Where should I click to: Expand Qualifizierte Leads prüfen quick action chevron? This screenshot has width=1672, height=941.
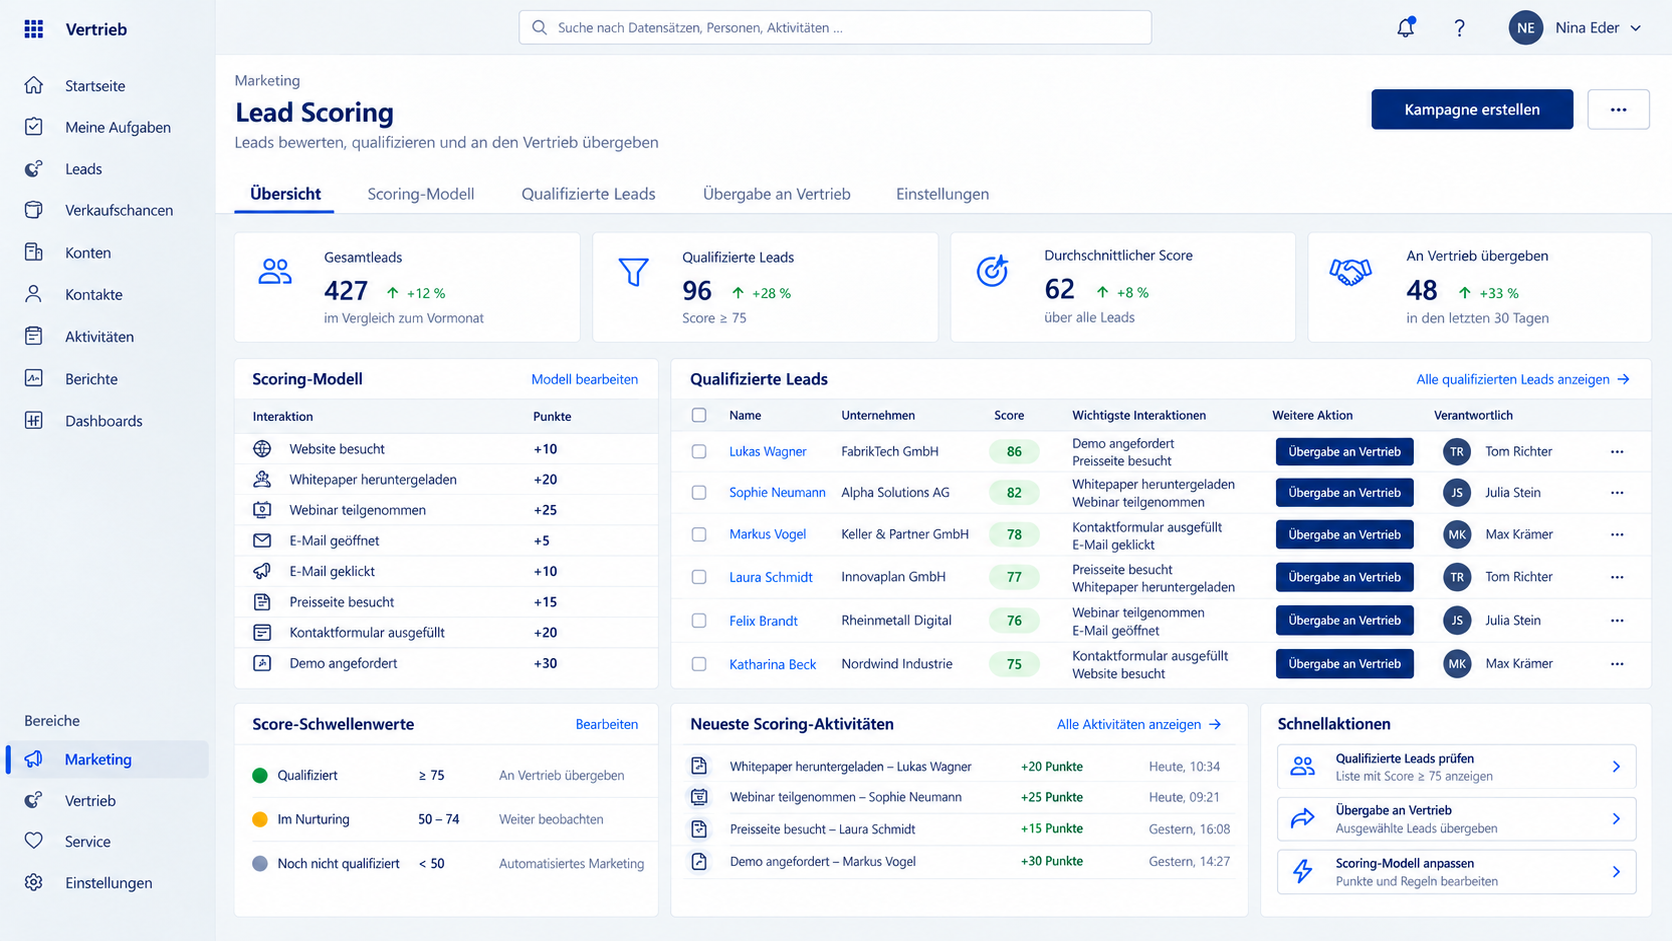tap(1616, 767)
